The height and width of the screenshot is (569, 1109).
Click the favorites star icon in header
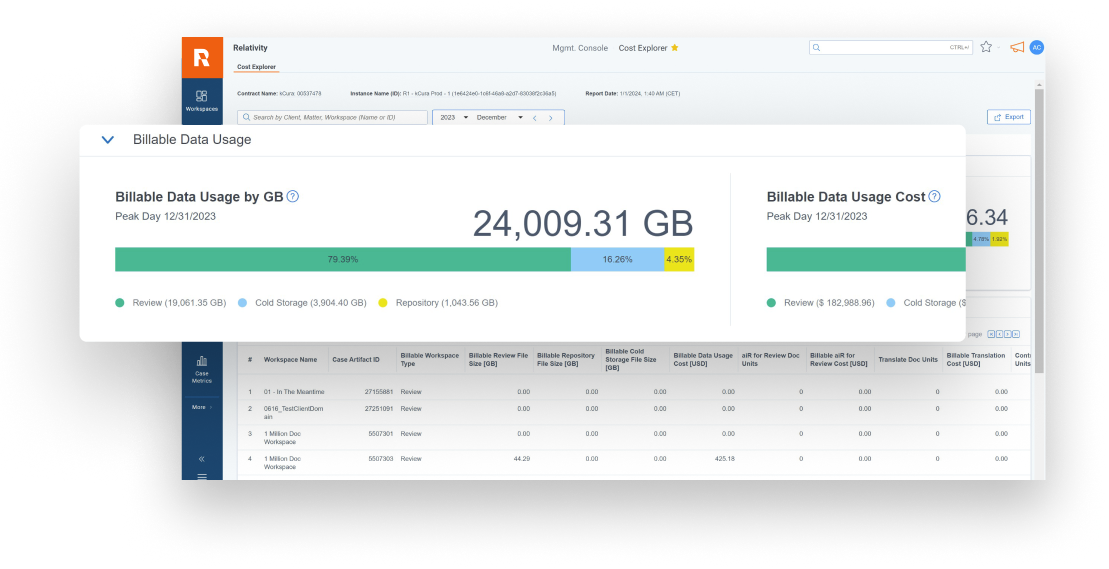(986, 47)
